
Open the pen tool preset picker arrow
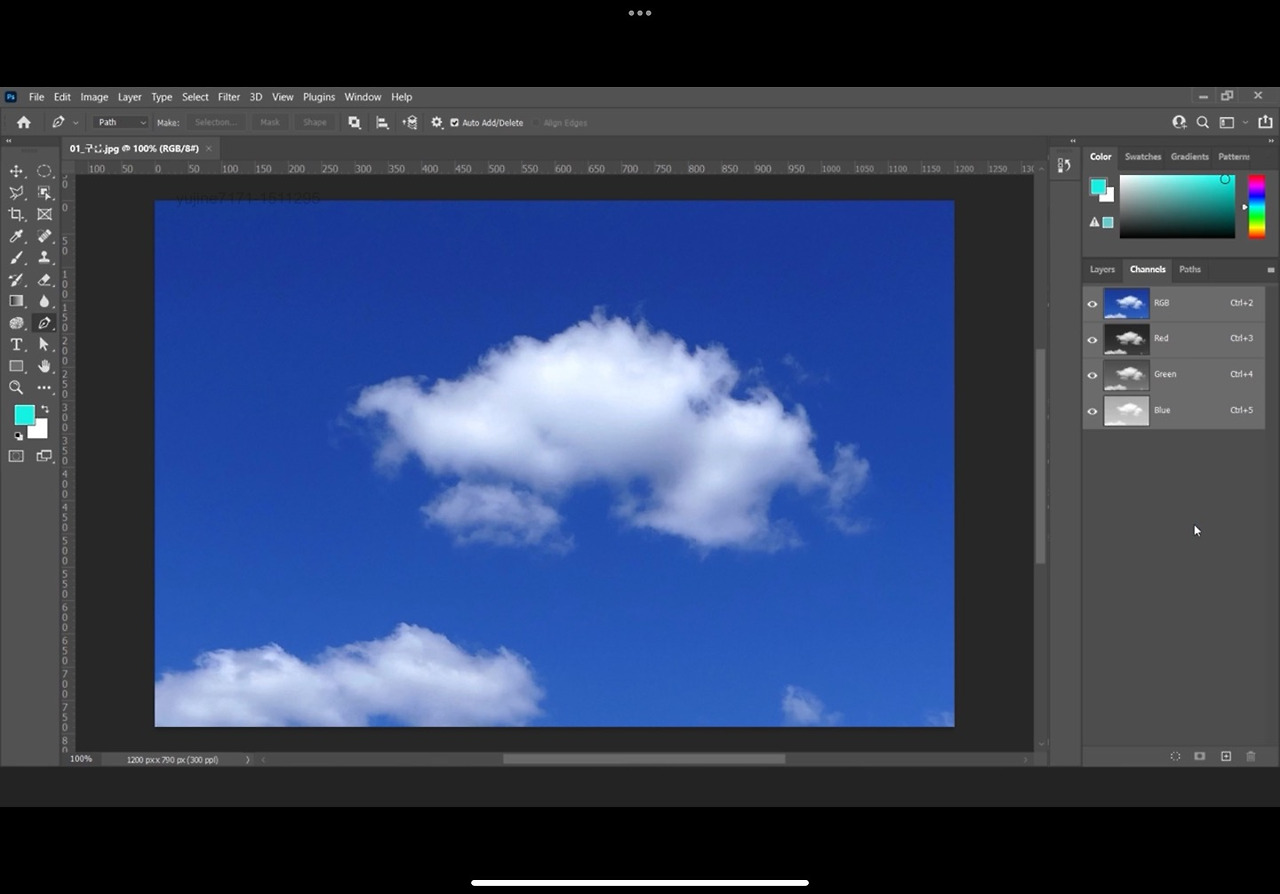76,123
